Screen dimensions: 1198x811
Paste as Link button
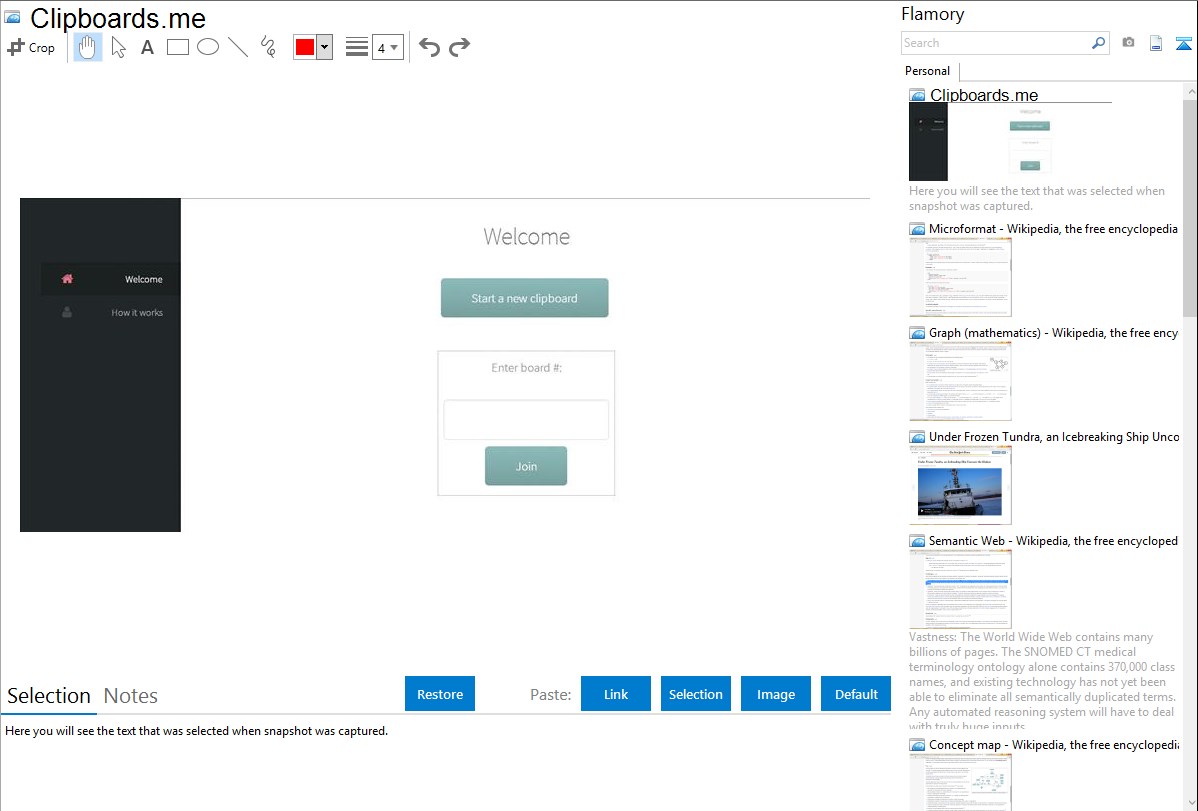click(x=616, y=694)
